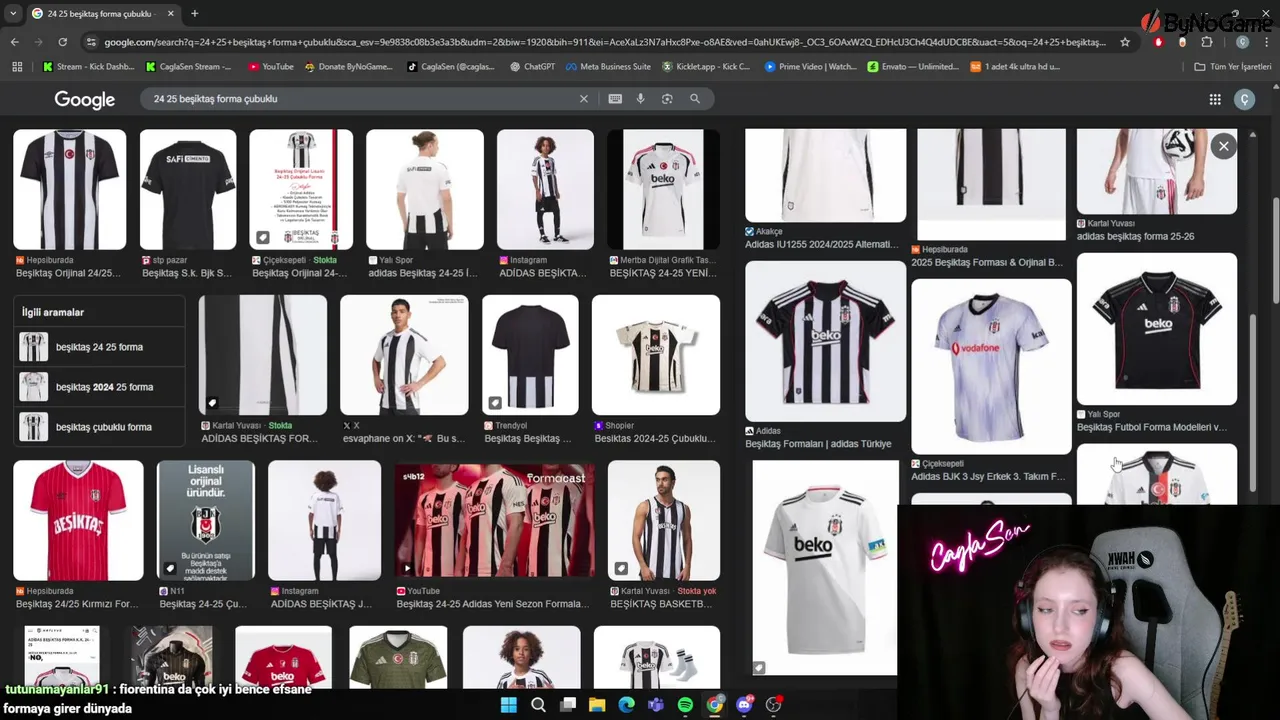The image size is (1280, 720).
Task: Open Task View in the taskbar
Action: point(568,705)
